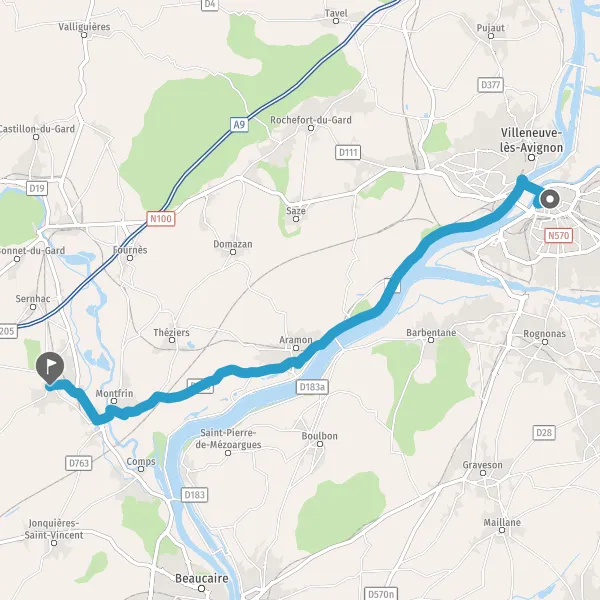Click the Théziers village label
The height and width of the screenshot is (600, 600).
171,332
